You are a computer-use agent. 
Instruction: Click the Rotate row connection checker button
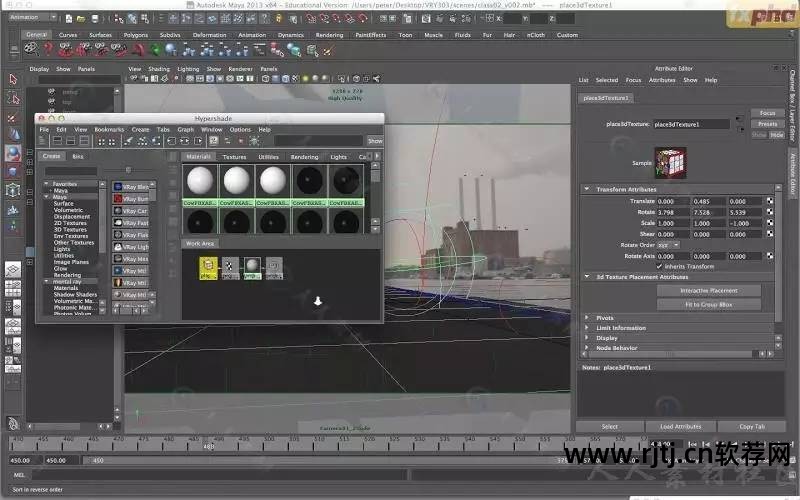pyautogui.click(x=770, y=212)
